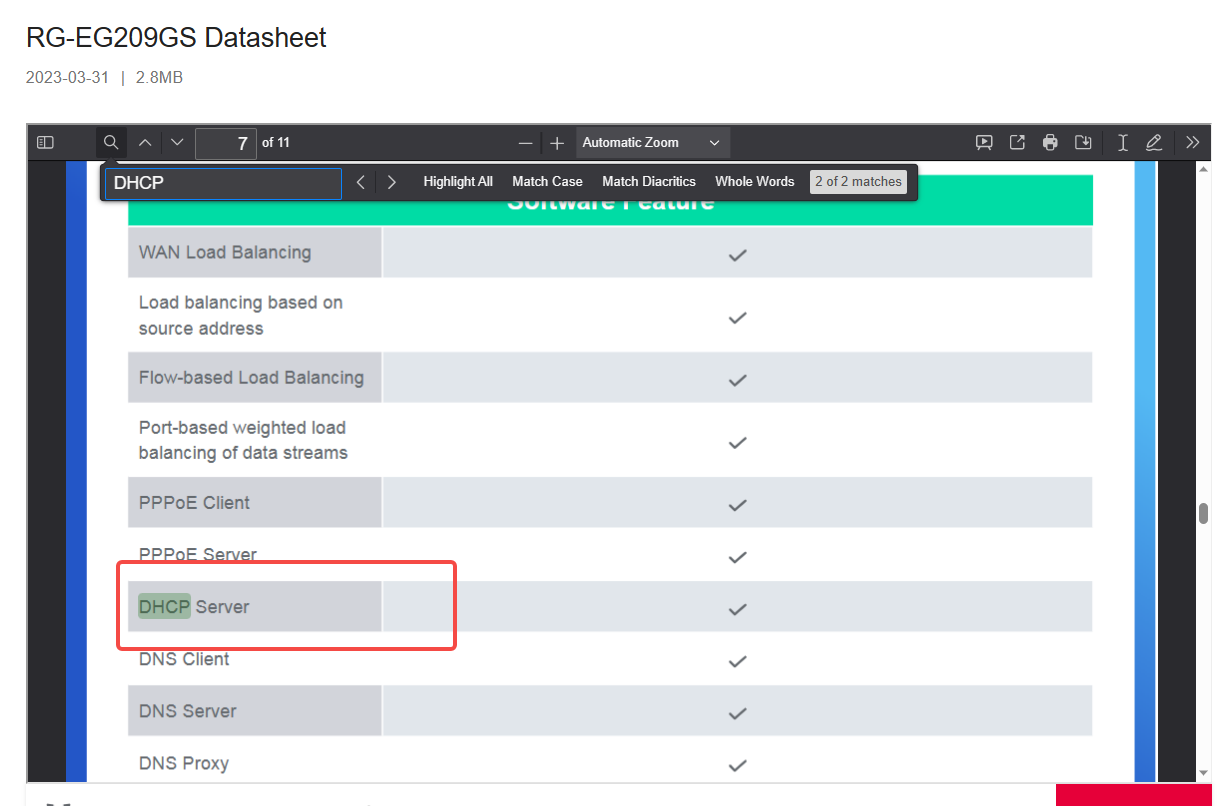Click the 'PPPoE Server' cell

click(255, 555)
